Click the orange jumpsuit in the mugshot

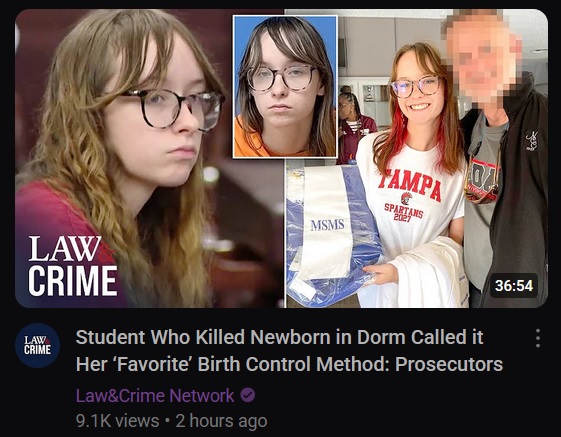point(252,141)
